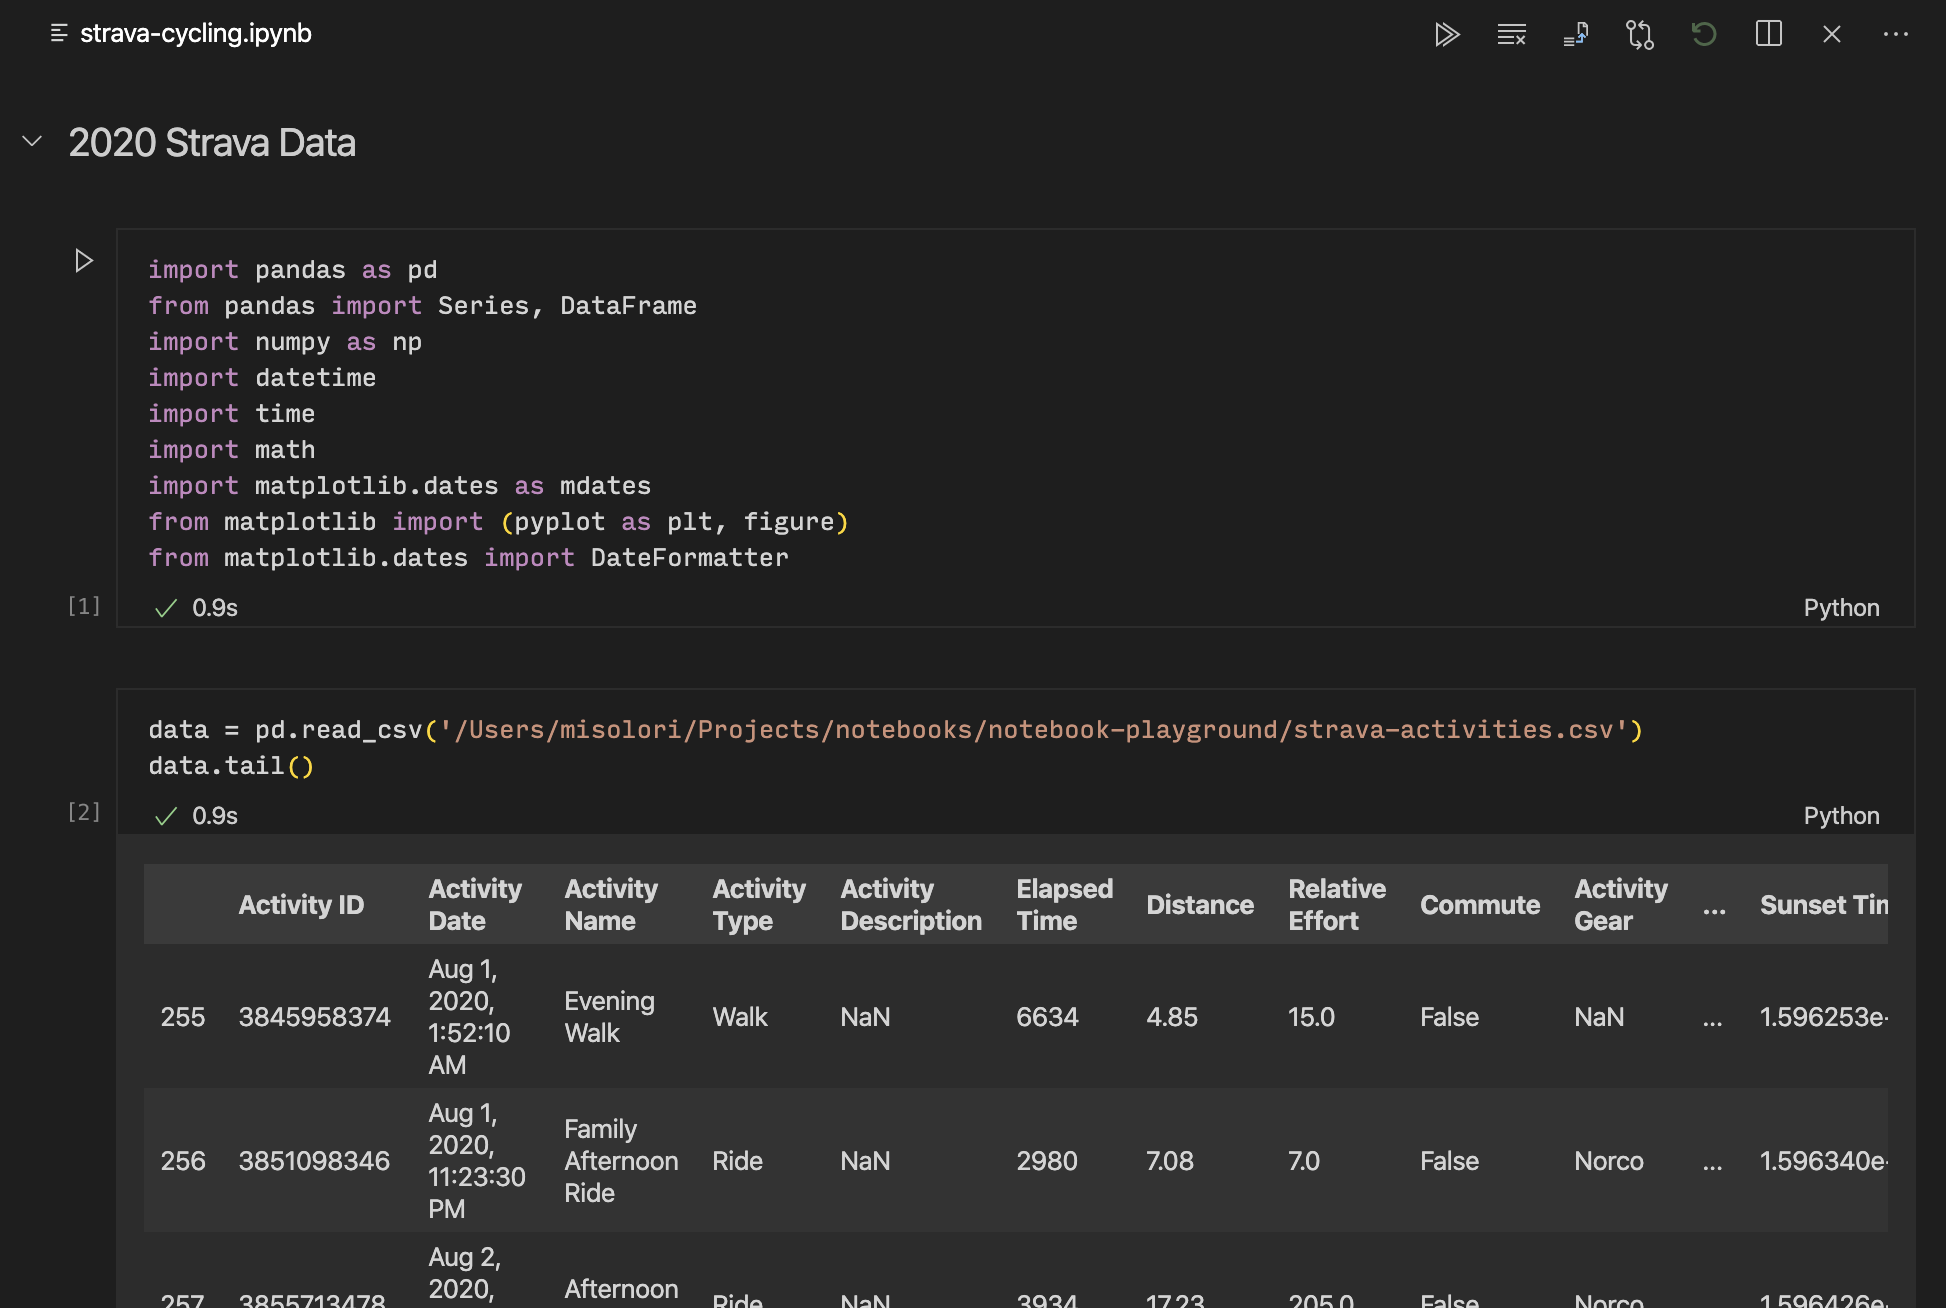
Task: Split the notebook editor
Action: [x=1769, y=34]
